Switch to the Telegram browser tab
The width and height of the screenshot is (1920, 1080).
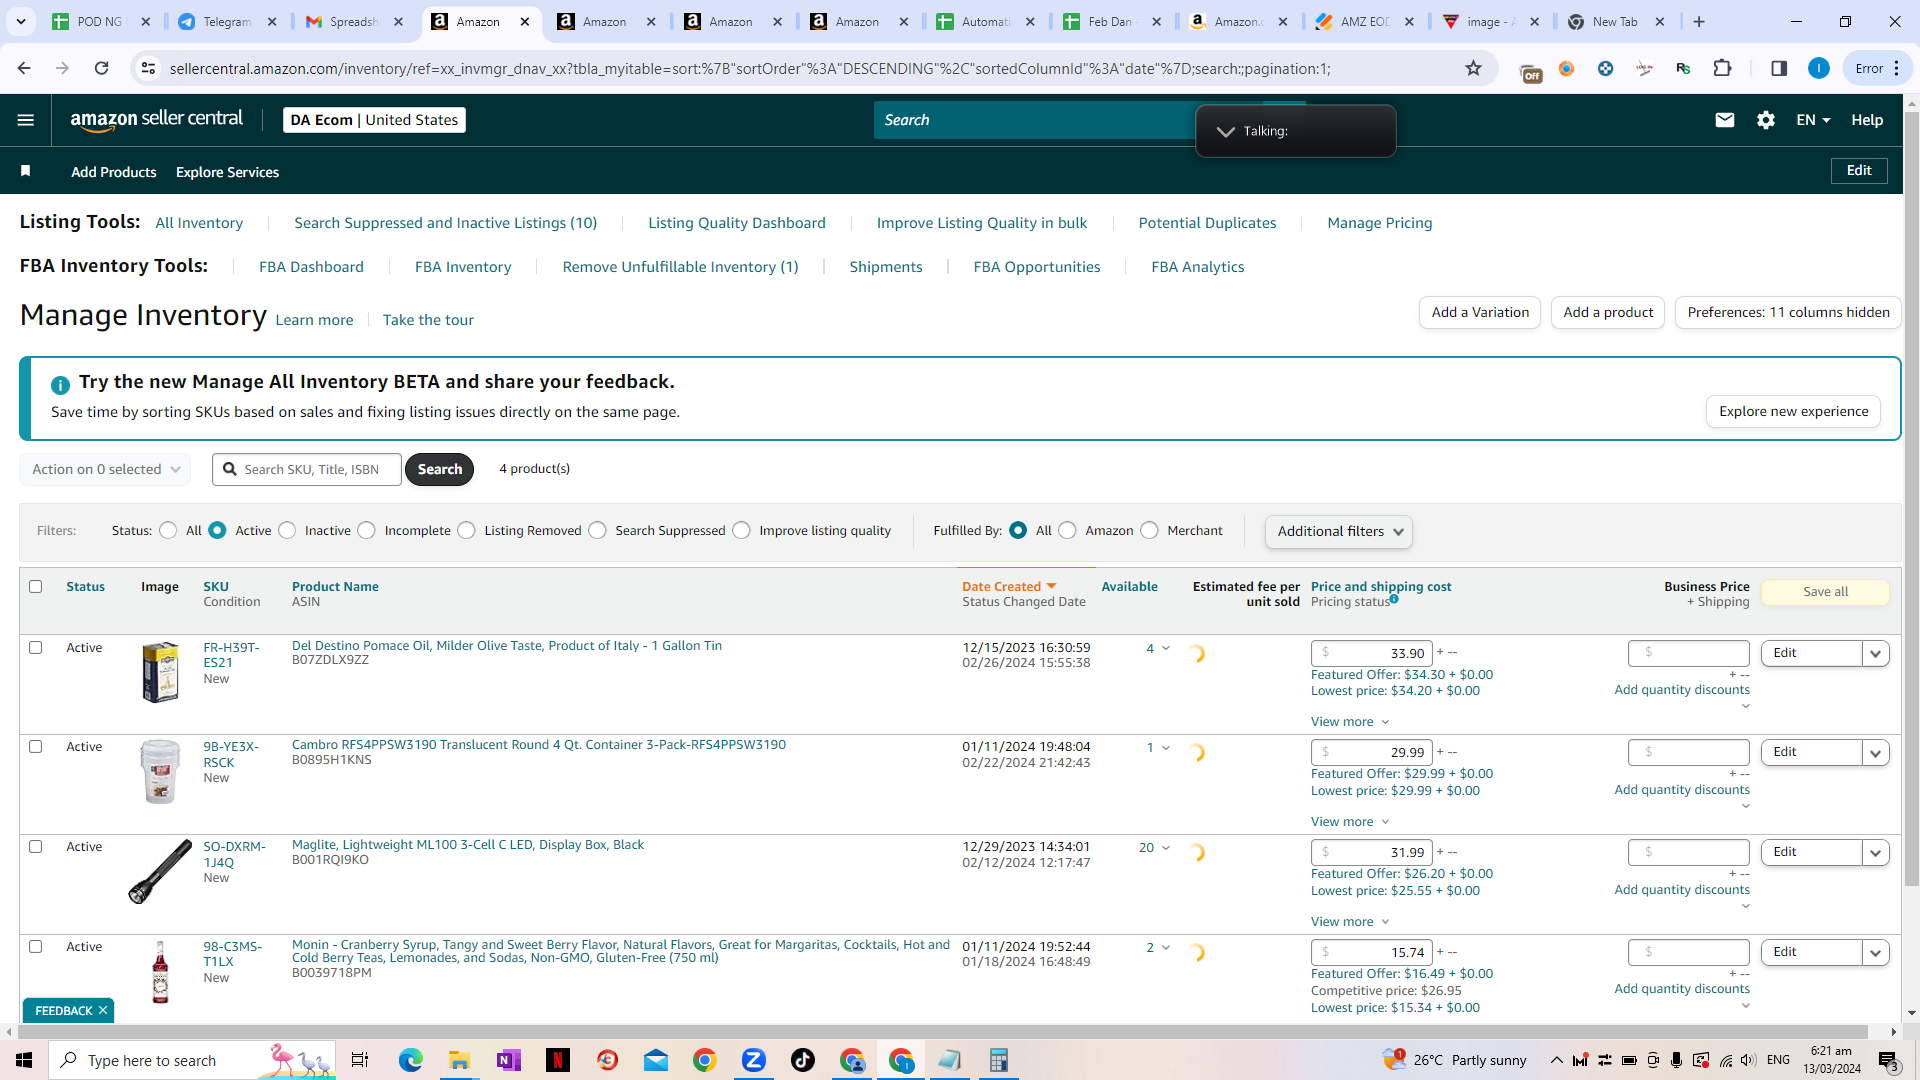227,21
